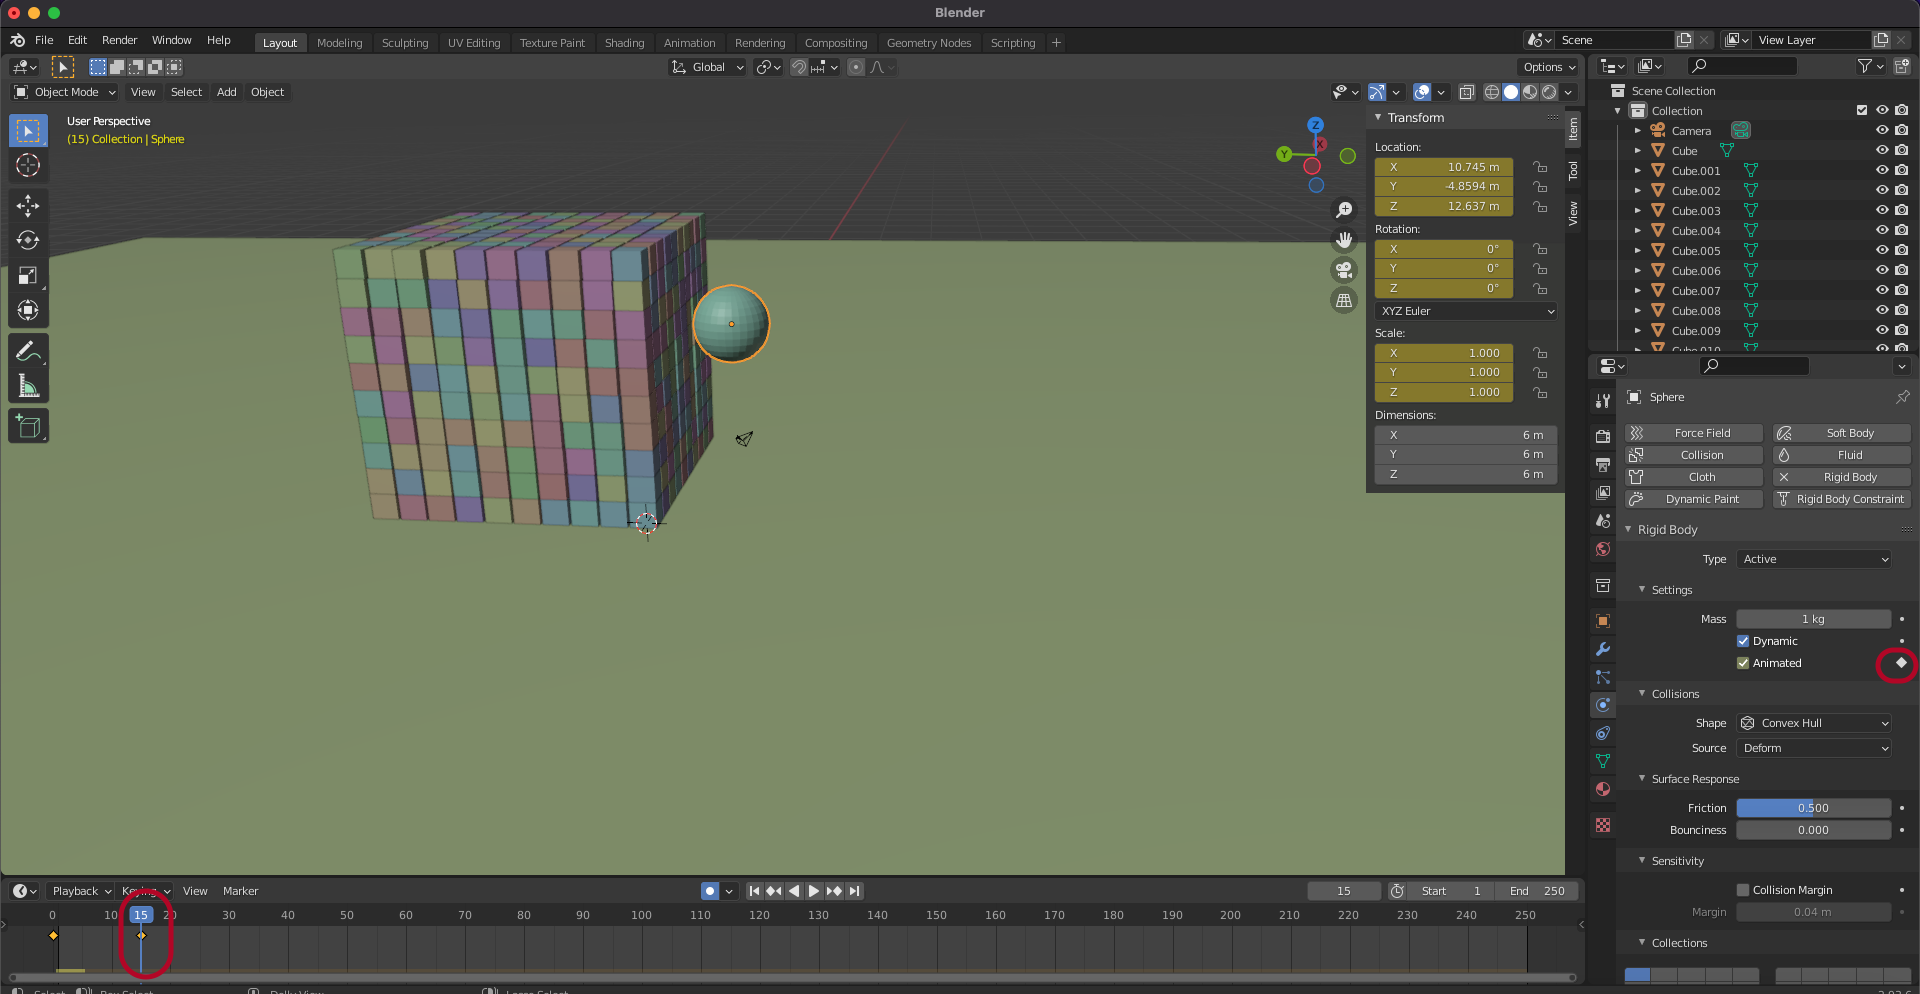Select the Annotate tool
Image resolution: width=1920 pixels, height=994 pixels.
pos(28,351)
